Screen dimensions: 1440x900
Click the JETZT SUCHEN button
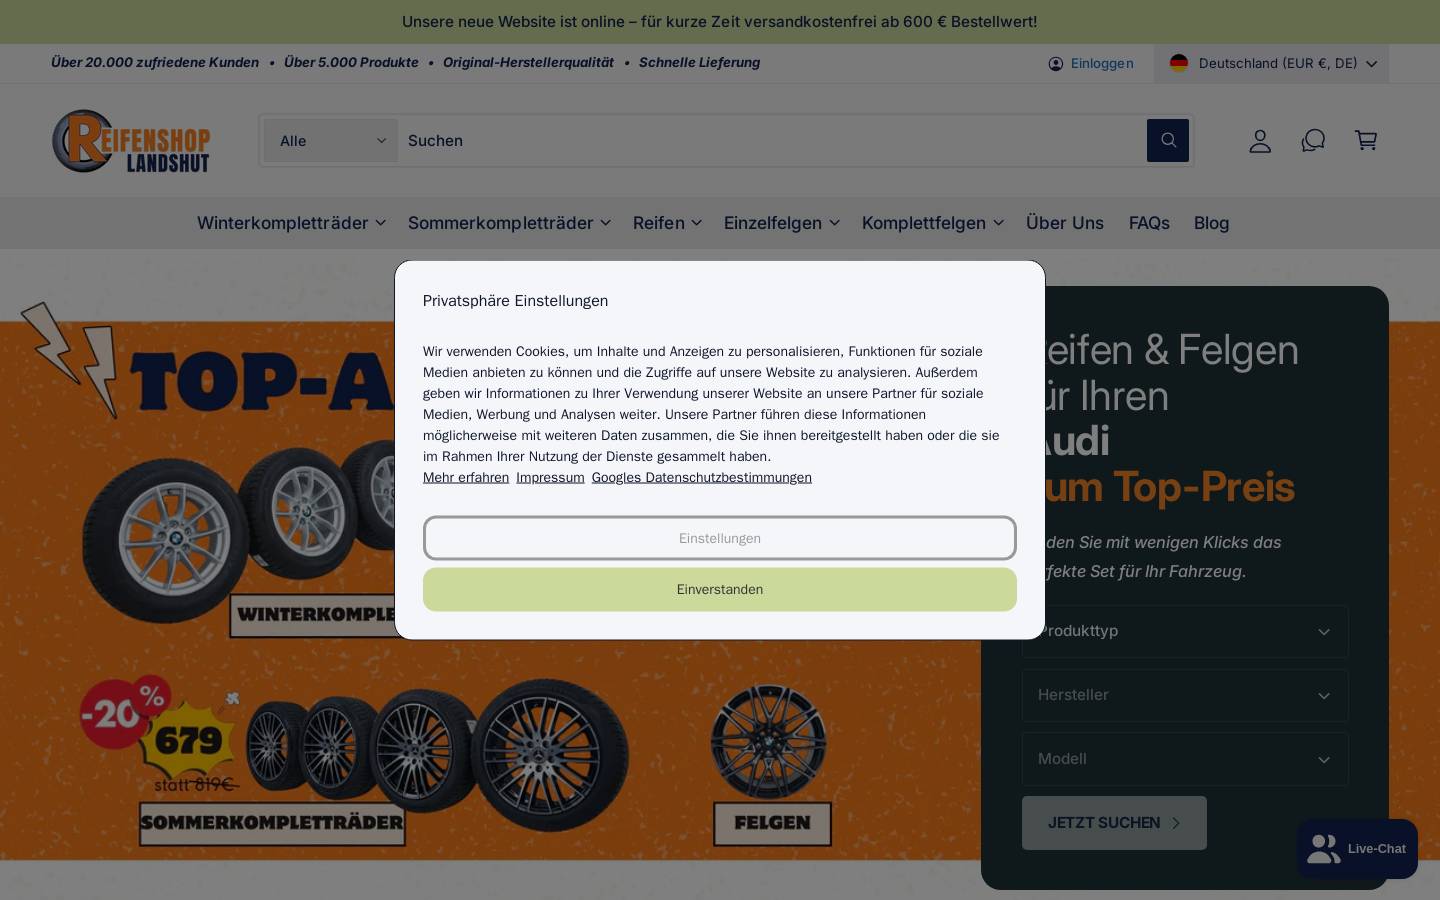click(x=1114, y=823)
